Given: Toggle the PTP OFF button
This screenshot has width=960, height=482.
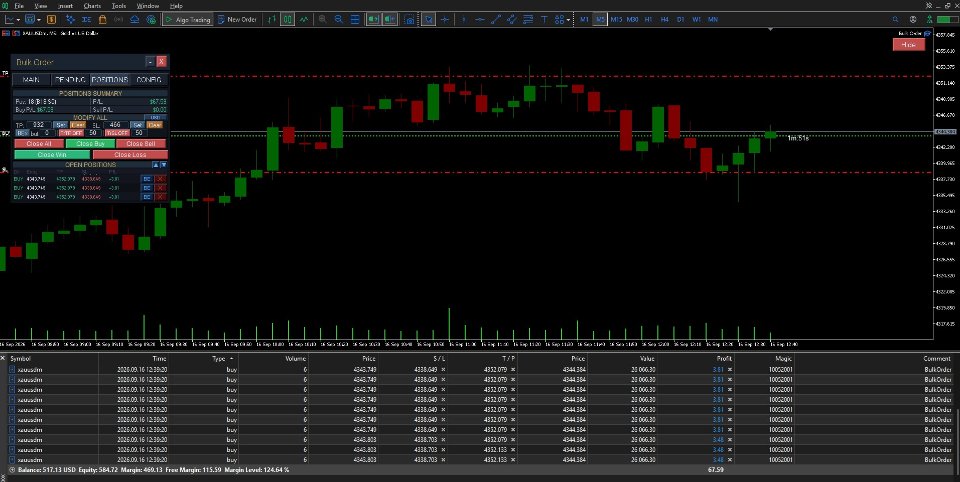Looking at the screenshot, I should pos(72,133).
